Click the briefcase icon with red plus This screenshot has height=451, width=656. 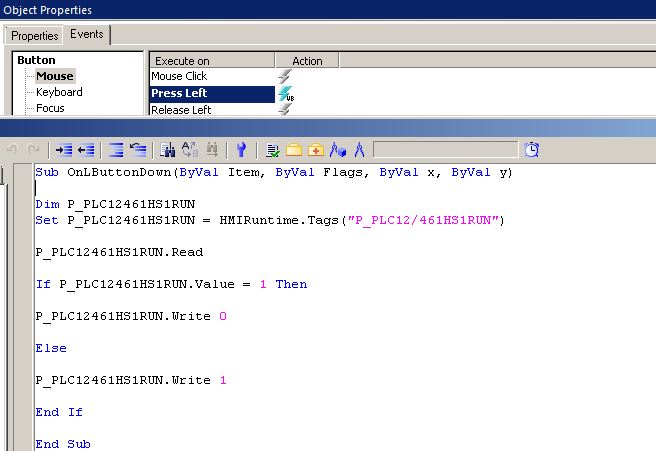click(316, 150)
